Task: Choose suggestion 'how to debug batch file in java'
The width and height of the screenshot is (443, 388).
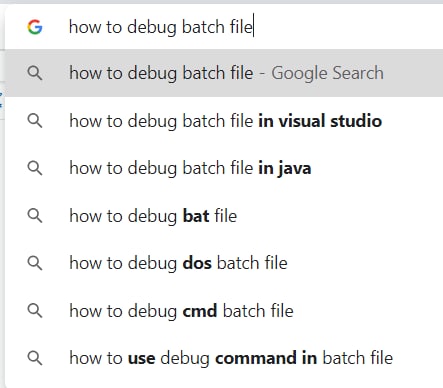Action: tap(224, 168)
